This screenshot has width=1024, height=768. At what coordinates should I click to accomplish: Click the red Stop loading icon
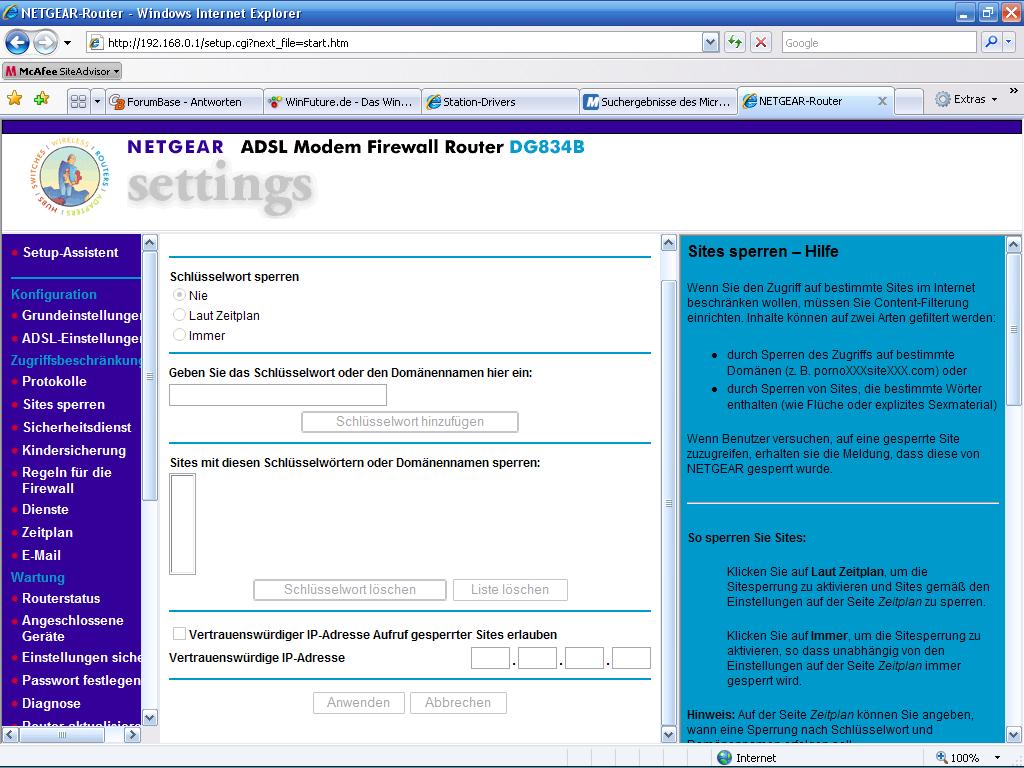(x=761, y=43)
